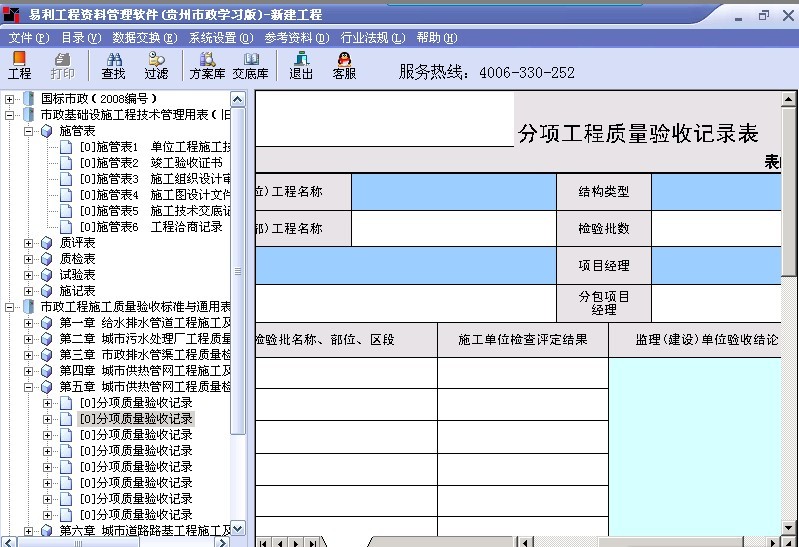This screenshot has height=547, width=799.
Task: Click the 工程 toolbar icon
Action: point(19,66)
